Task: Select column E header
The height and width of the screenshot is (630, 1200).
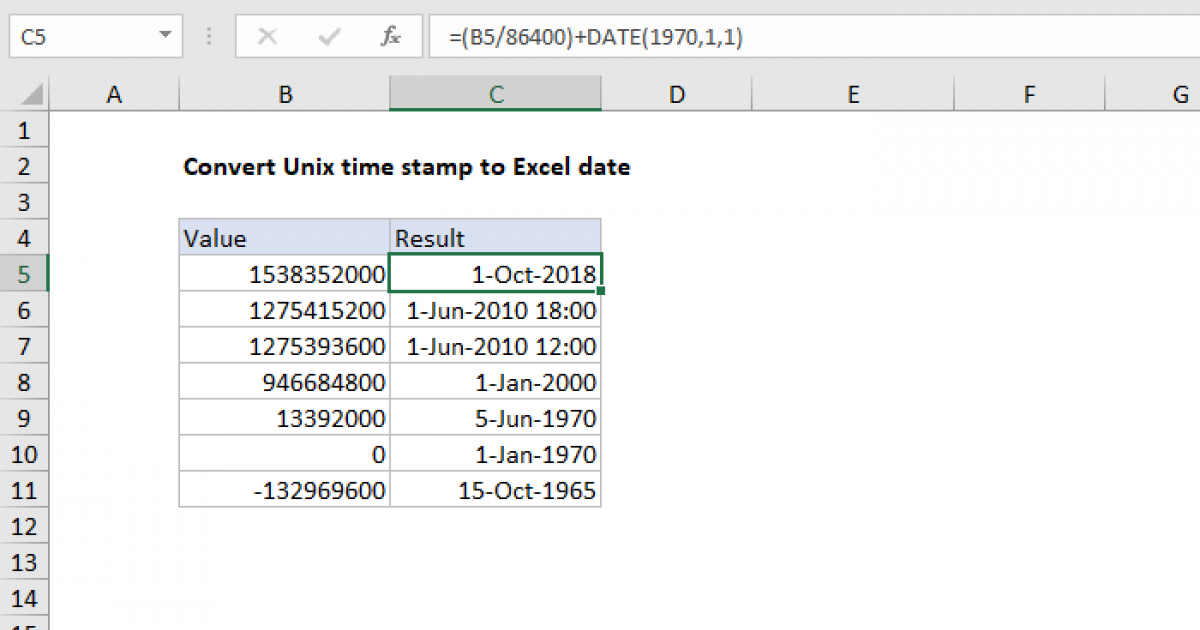Action: pyautogui.click(x=853, y=95)
